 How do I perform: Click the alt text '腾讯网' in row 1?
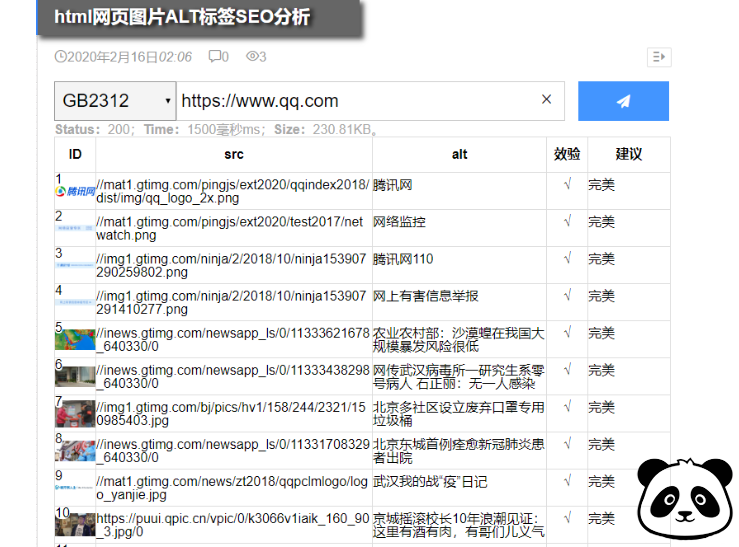(393, 185)
